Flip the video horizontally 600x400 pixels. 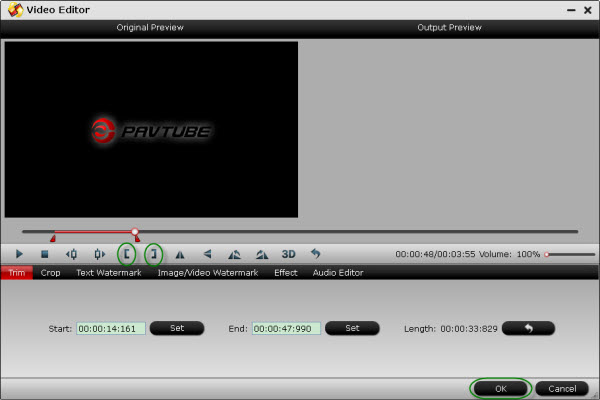tap(180, 255)
